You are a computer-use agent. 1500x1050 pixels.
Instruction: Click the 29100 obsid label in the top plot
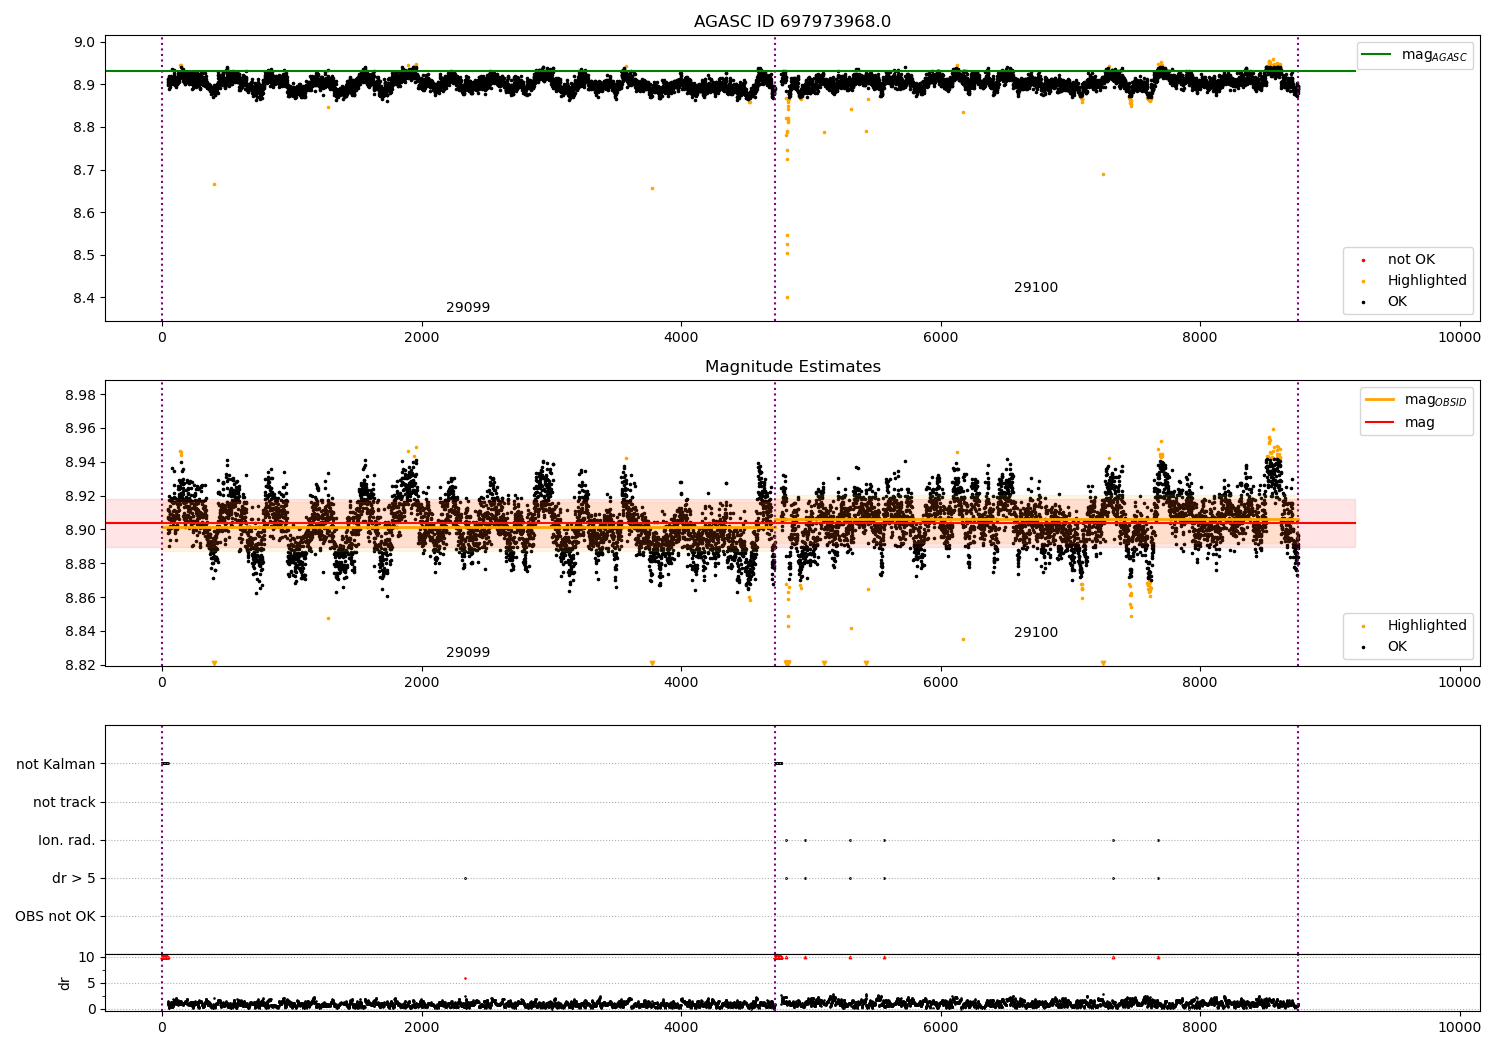[x=1036, y=288]
